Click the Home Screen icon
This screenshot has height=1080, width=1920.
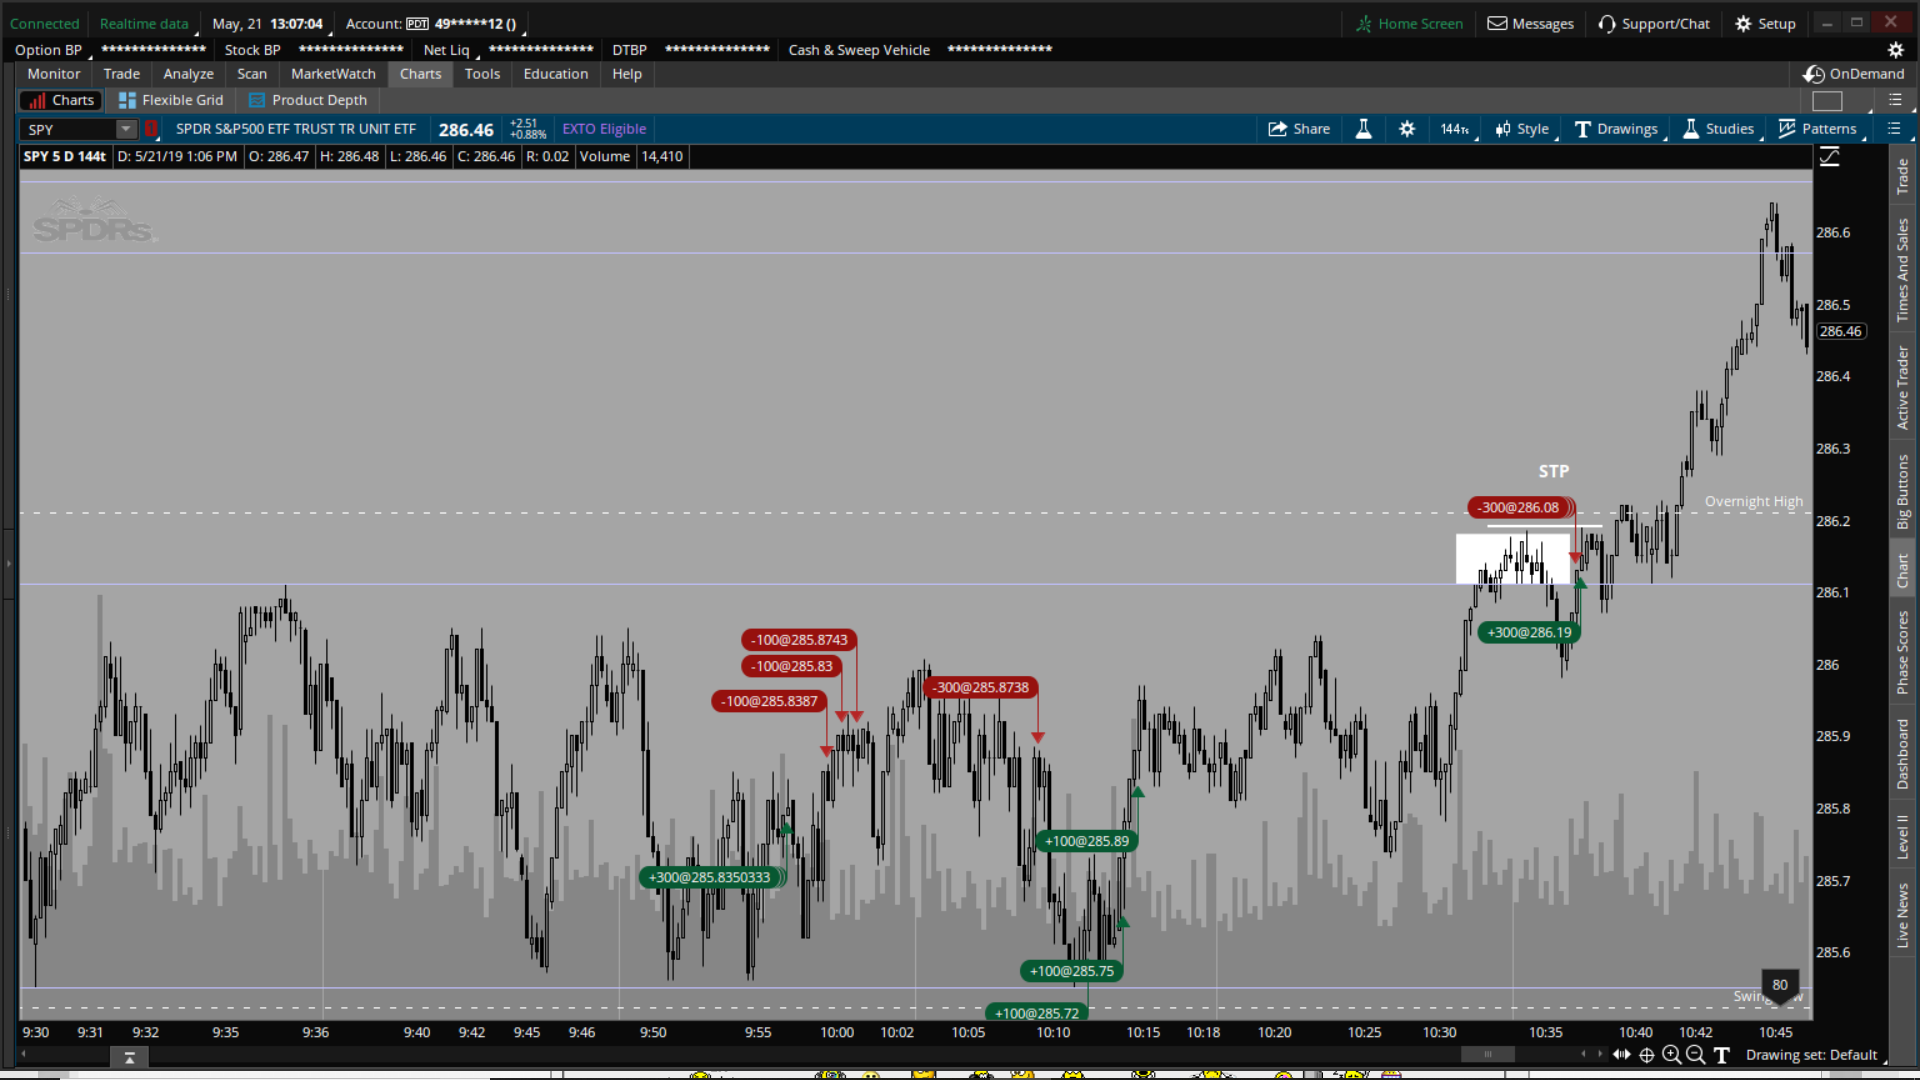(1364, 24)
